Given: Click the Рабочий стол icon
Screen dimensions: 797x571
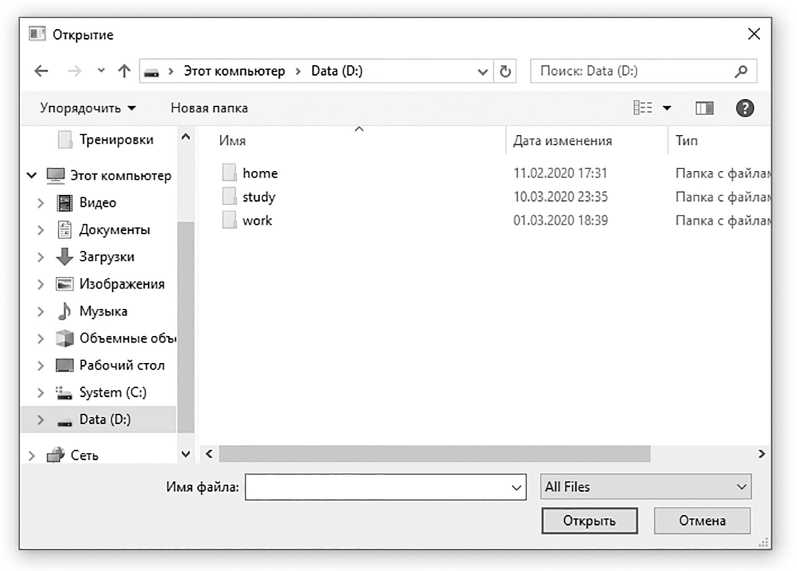Looking at the screenshot, I should (65, 365).
